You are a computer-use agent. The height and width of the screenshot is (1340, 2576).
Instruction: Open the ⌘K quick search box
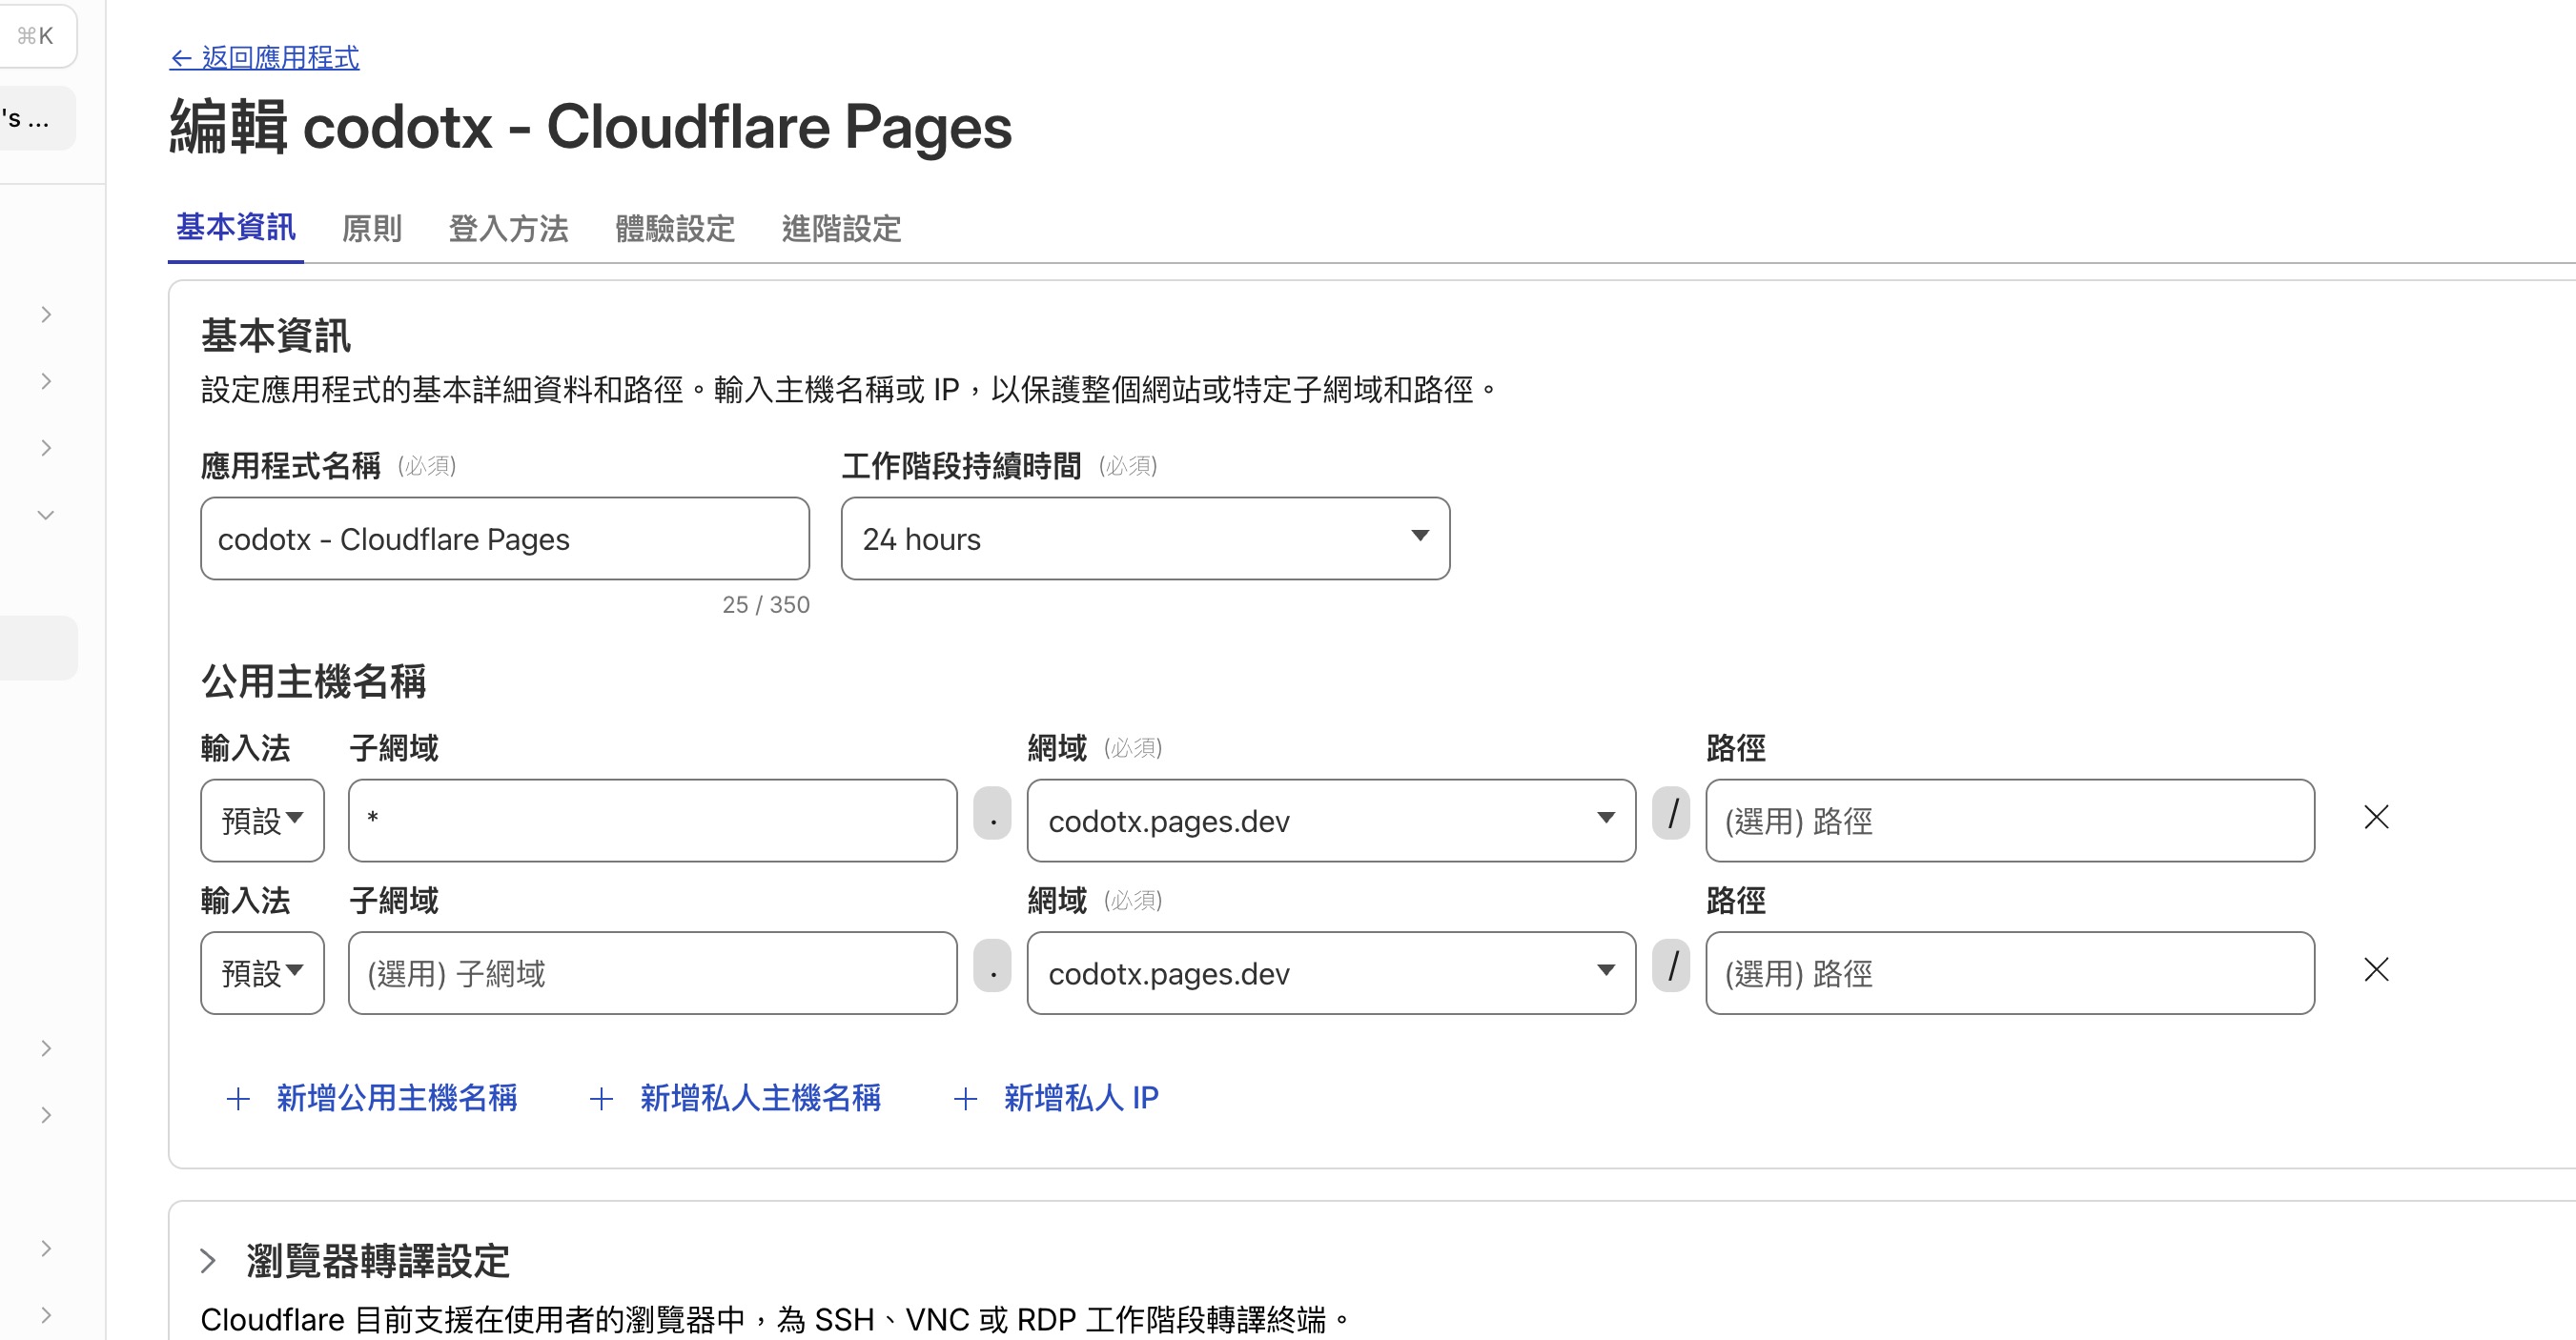(36, 36)
